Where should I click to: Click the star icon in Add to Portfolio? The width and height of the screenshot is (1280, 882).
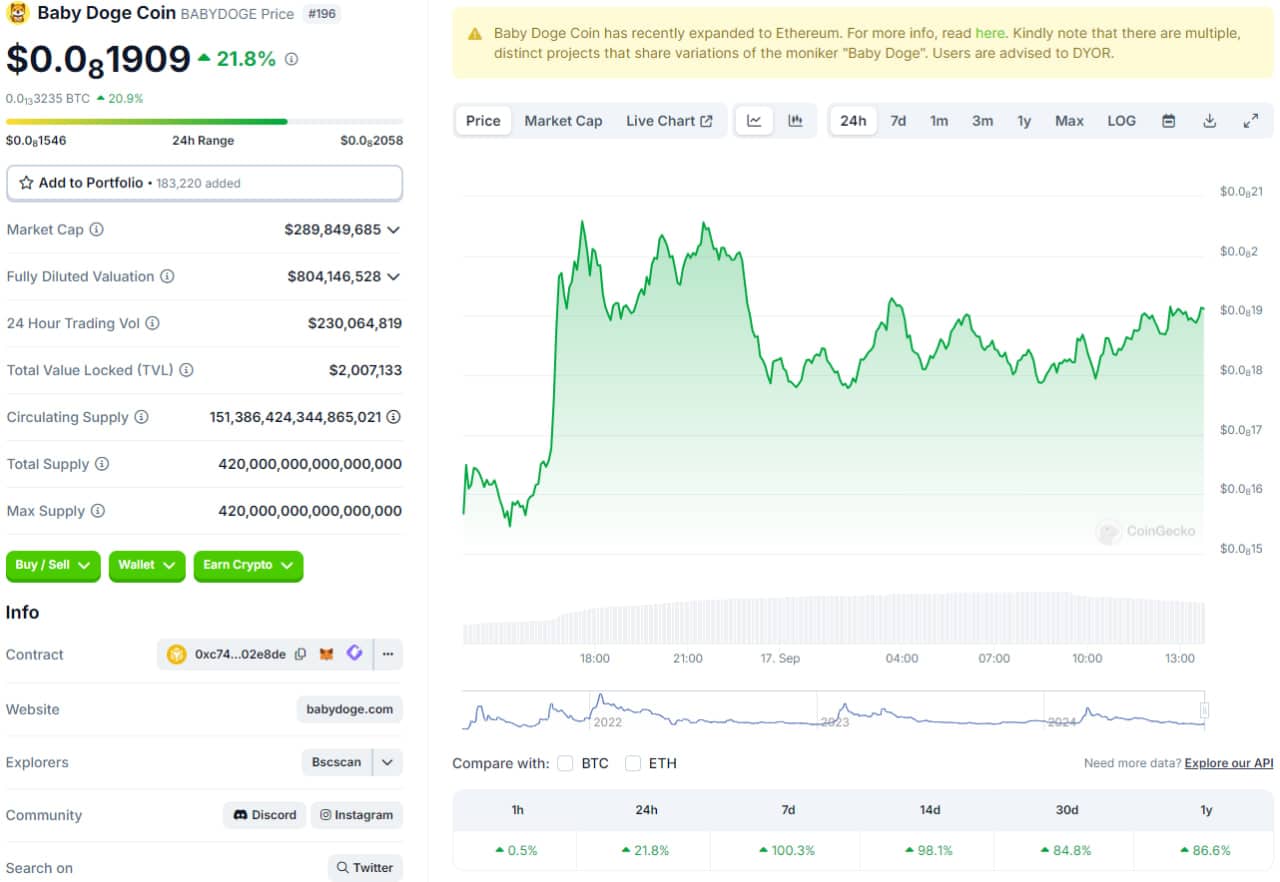click(x=26, y=183)
